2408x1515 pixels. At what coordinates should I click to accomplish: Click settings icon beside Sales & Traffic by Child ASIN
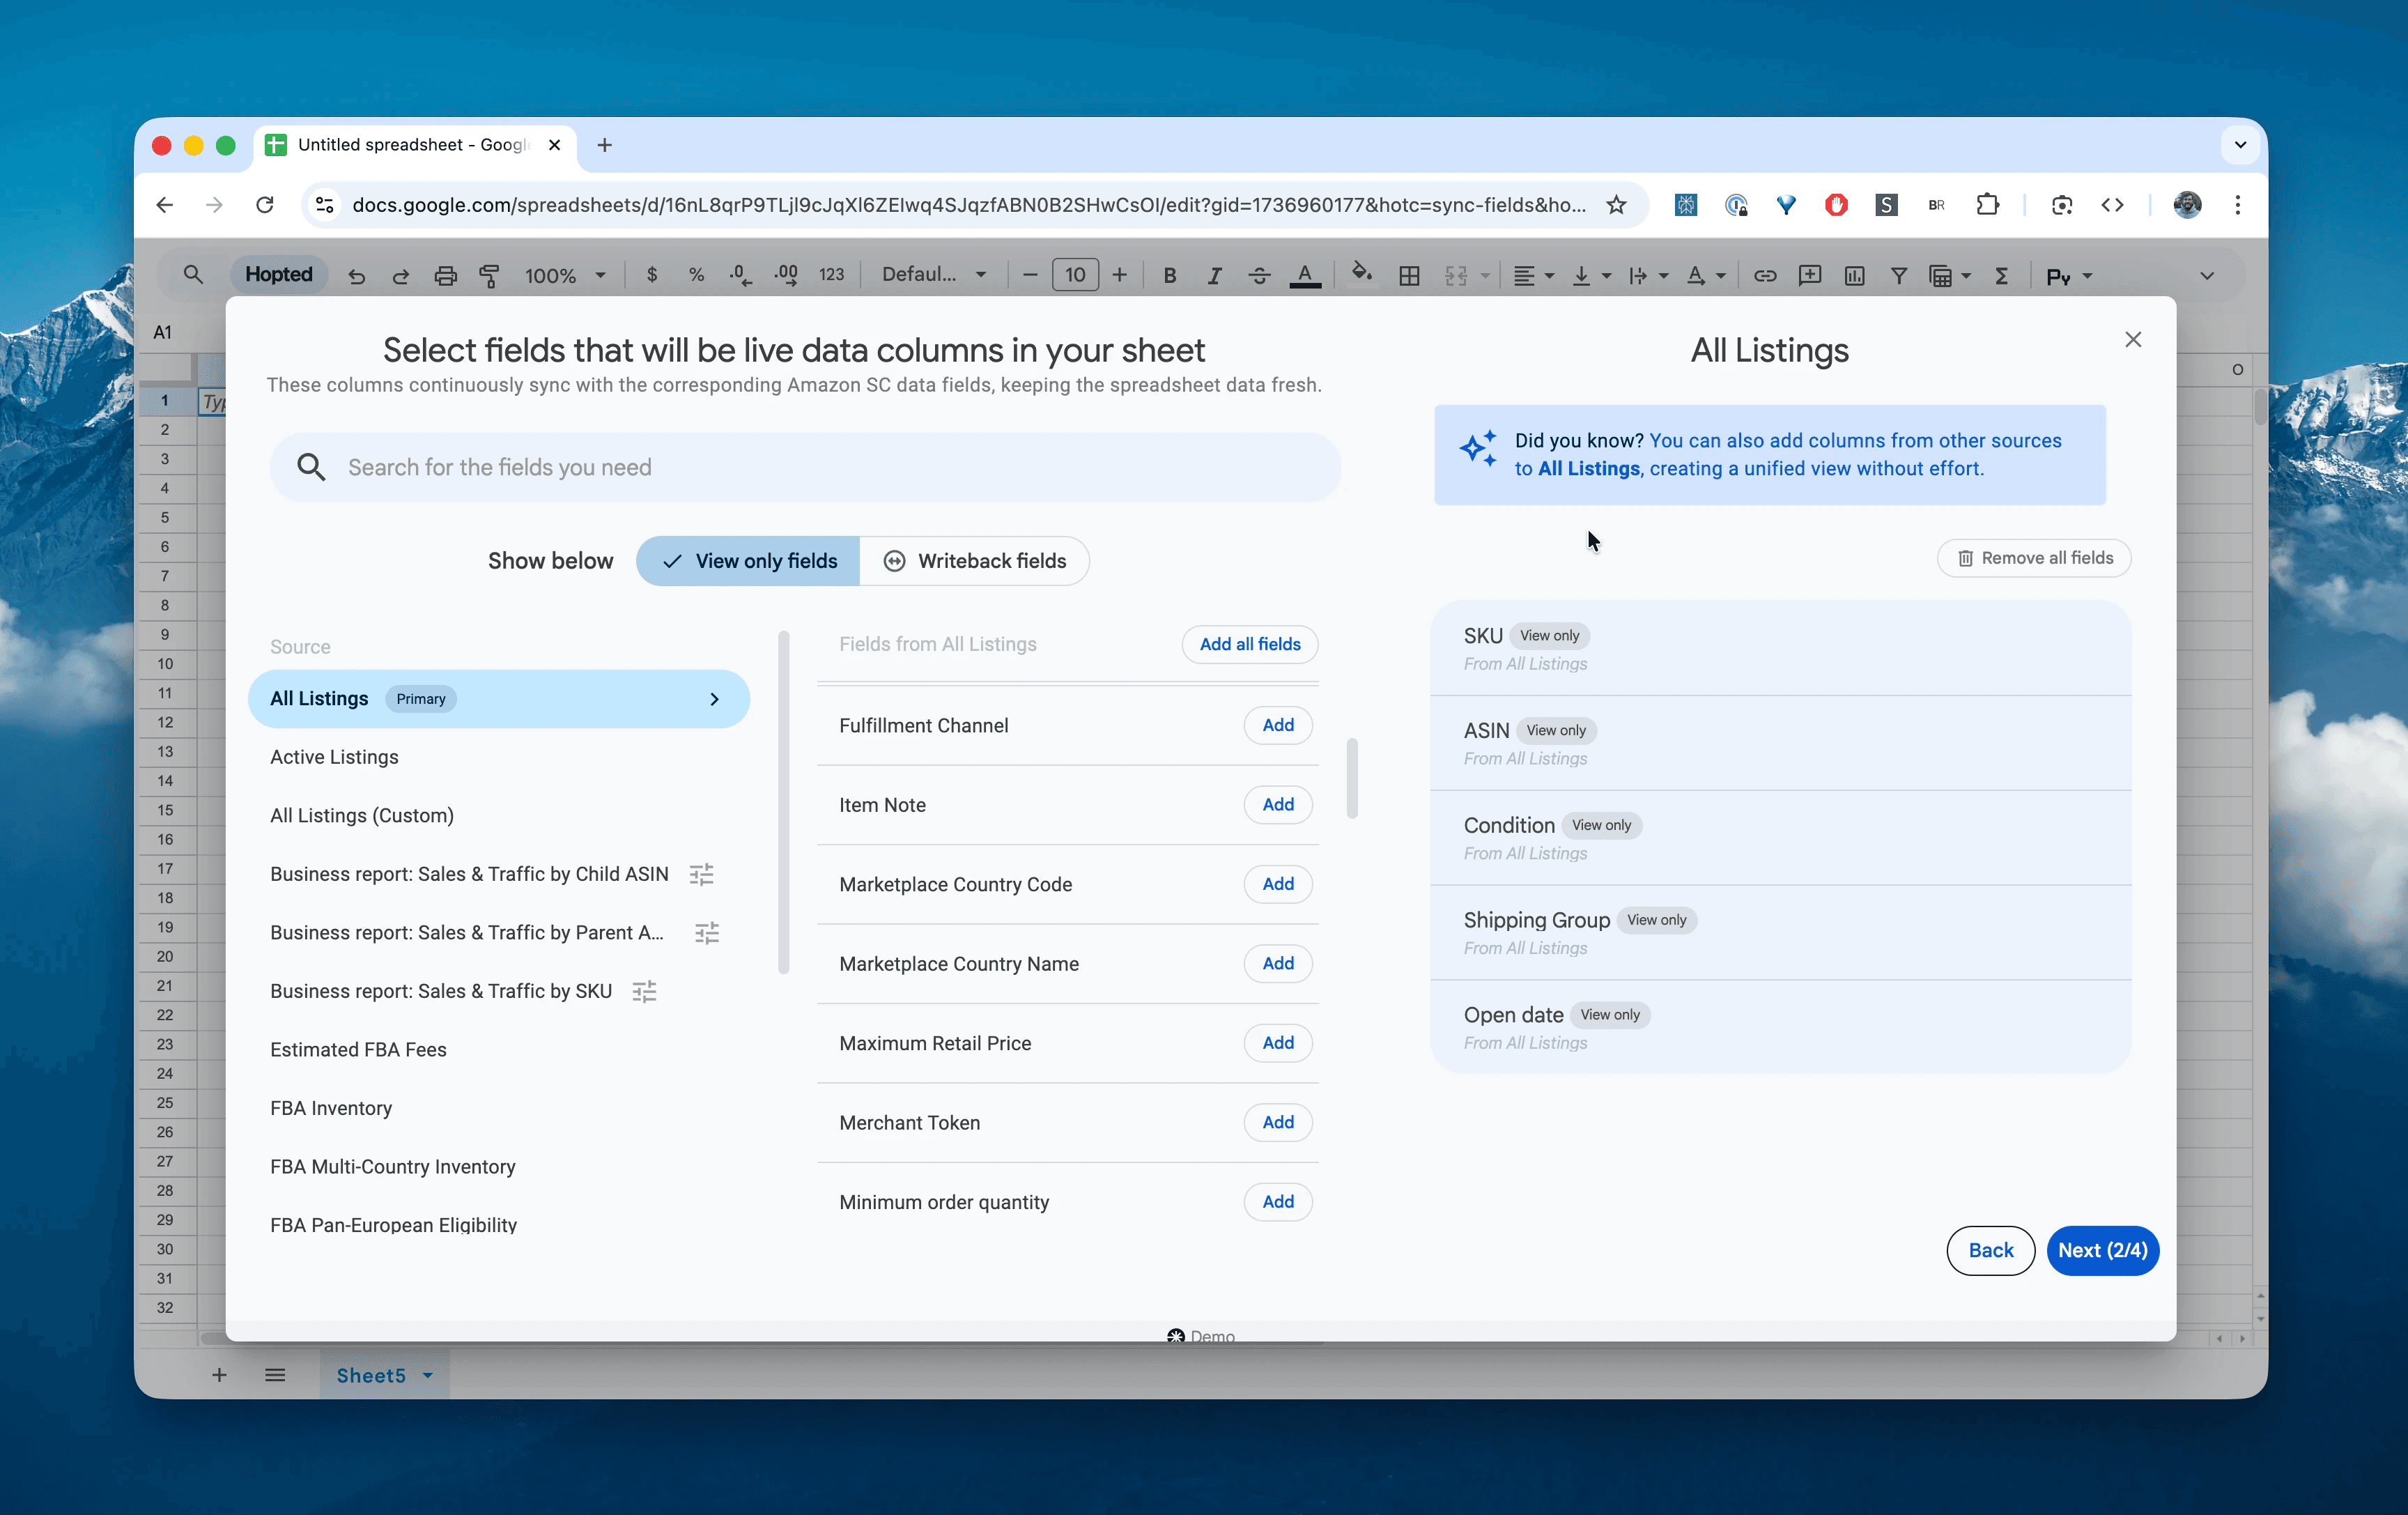701,874
